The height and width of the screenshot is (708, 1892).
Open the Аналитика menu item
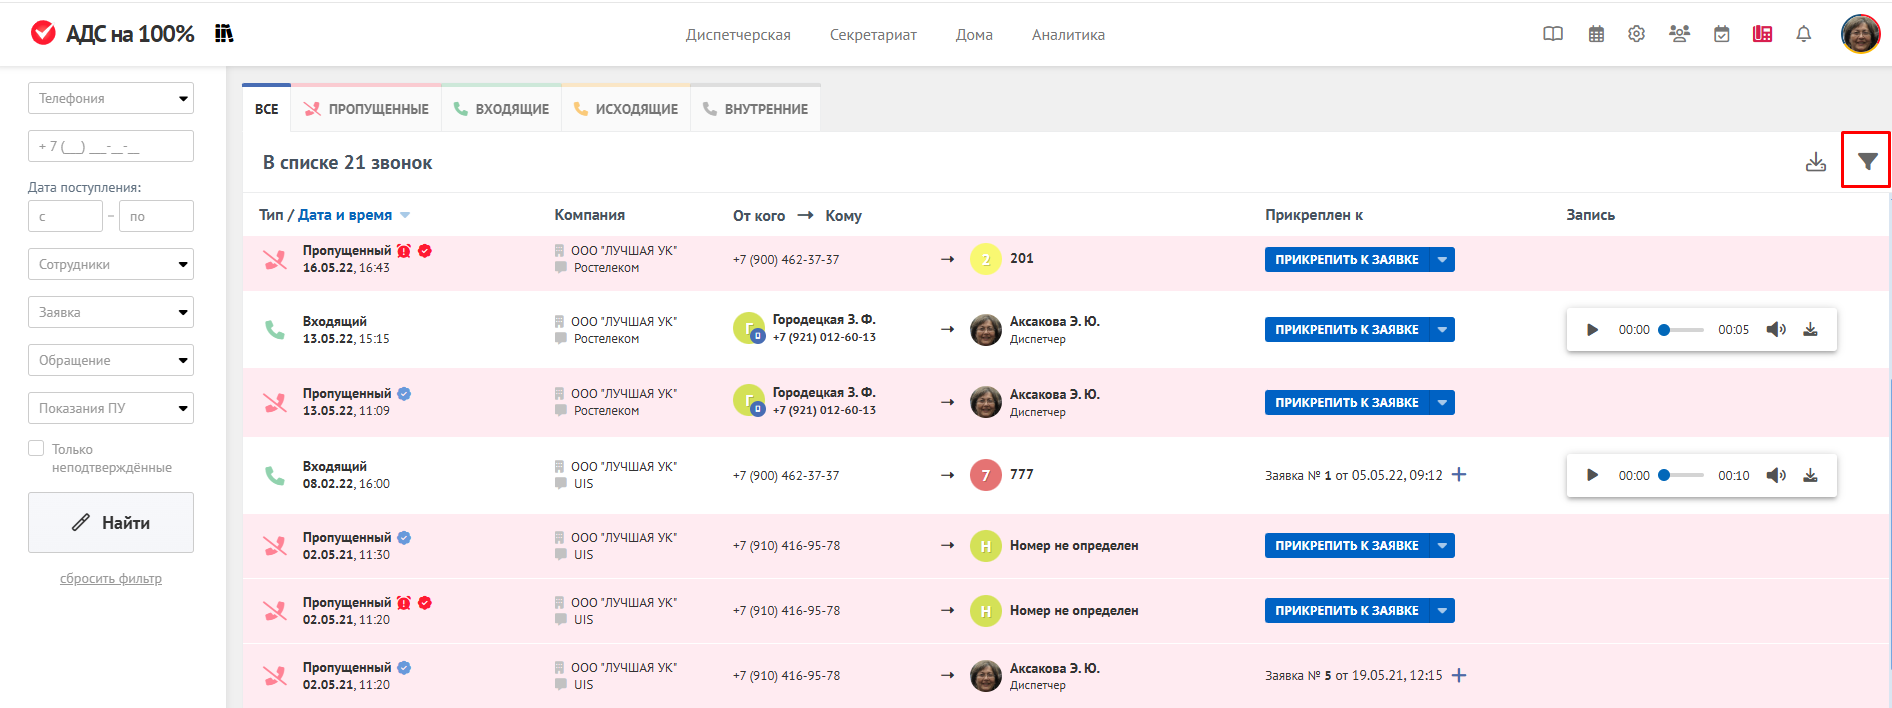[x=1068, y=35]
